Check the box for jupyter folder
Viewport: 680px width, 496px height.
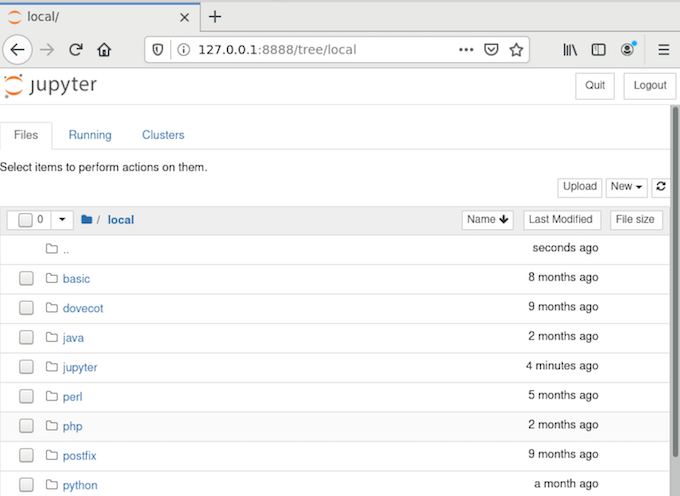point(26,367)
